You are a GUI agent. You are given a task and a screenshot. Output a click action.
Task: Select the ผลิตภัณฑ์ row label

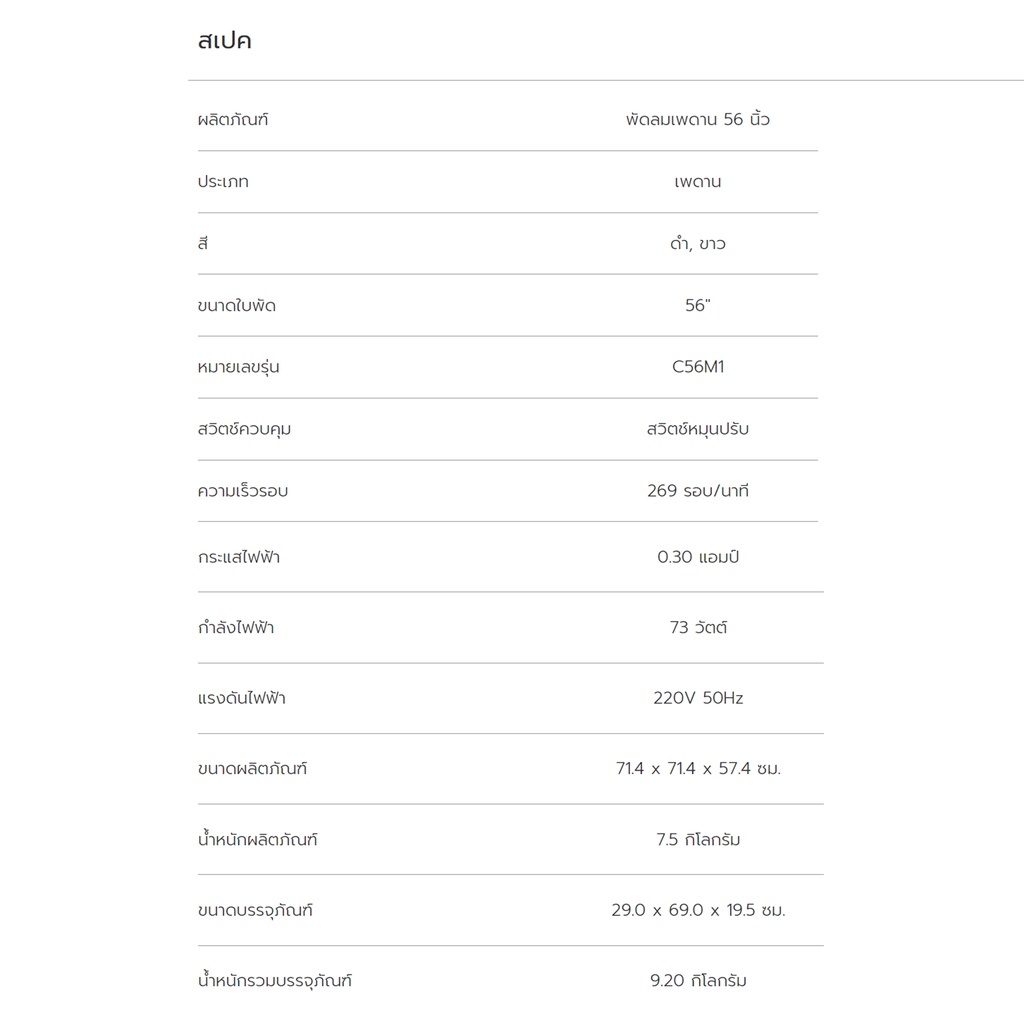(232, 120)
